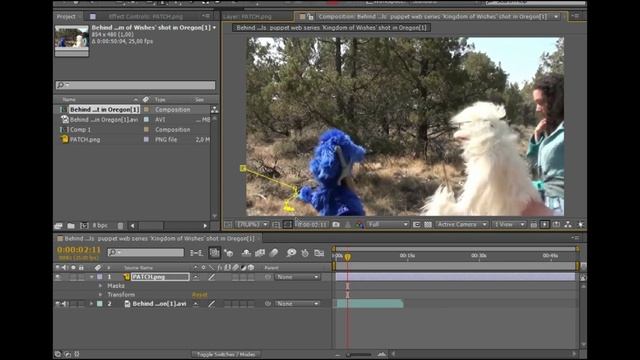Select the timeline composition tab
This screenshot has height=360, width=640.
[x=160, y=238]
